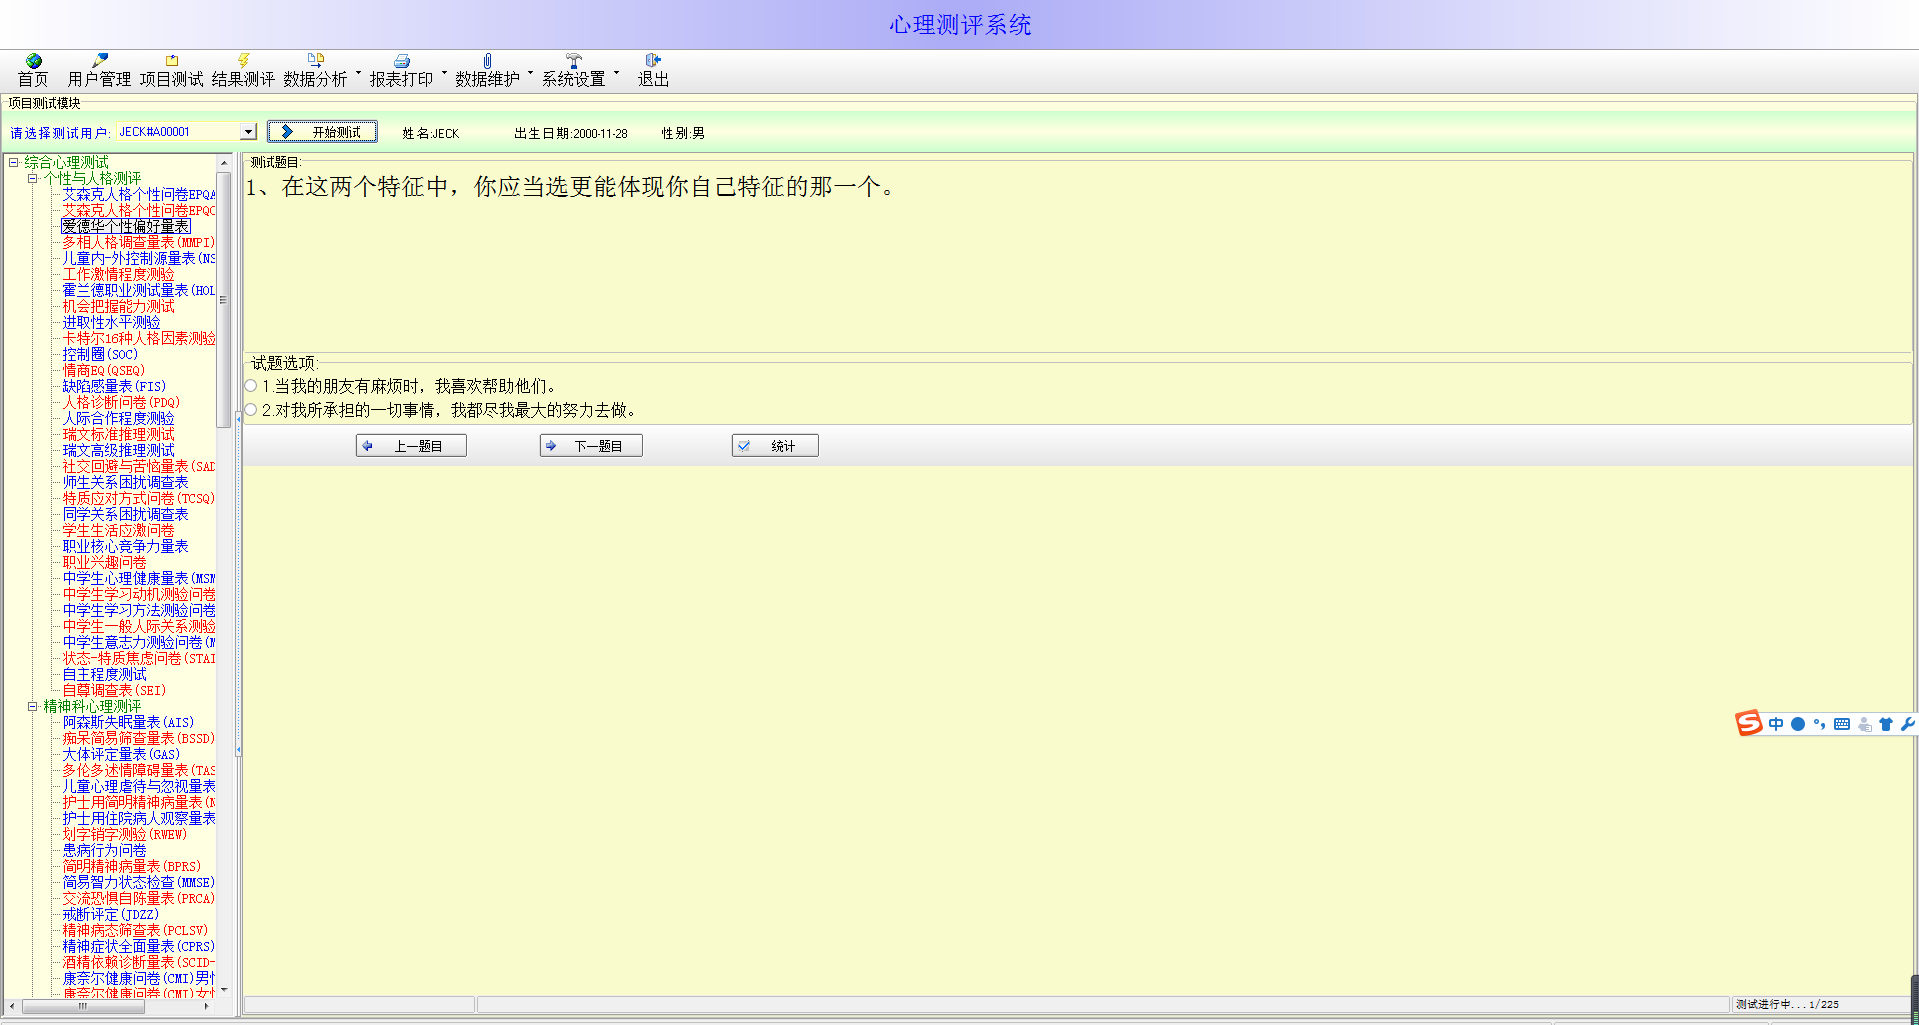Select 进取性水平测验 tree item

point(111,322)
